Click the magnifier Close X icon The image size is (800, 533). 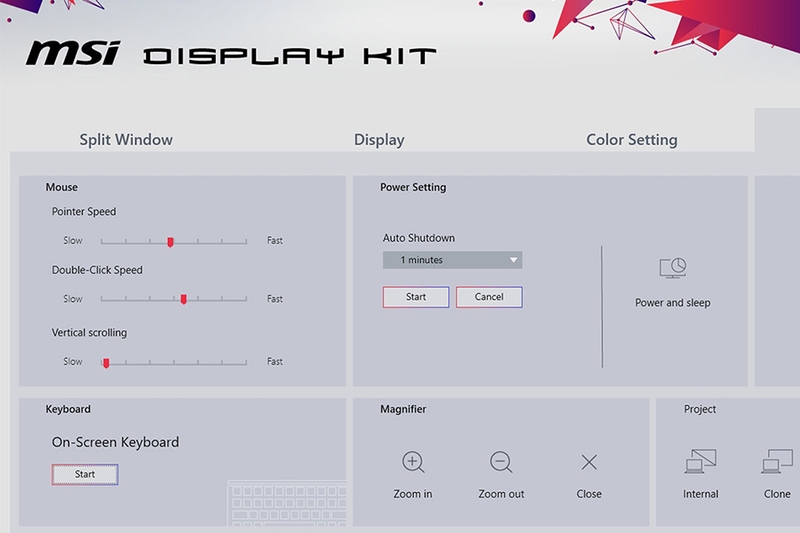589,462
